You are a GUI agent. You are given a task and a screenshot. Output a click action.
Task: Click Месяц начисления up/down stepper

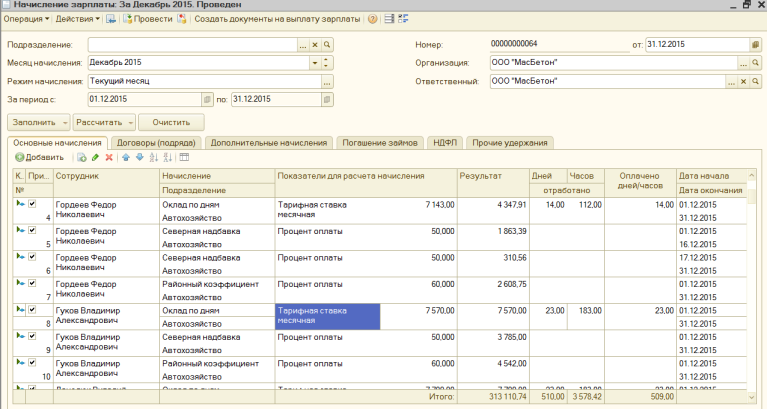327,63
